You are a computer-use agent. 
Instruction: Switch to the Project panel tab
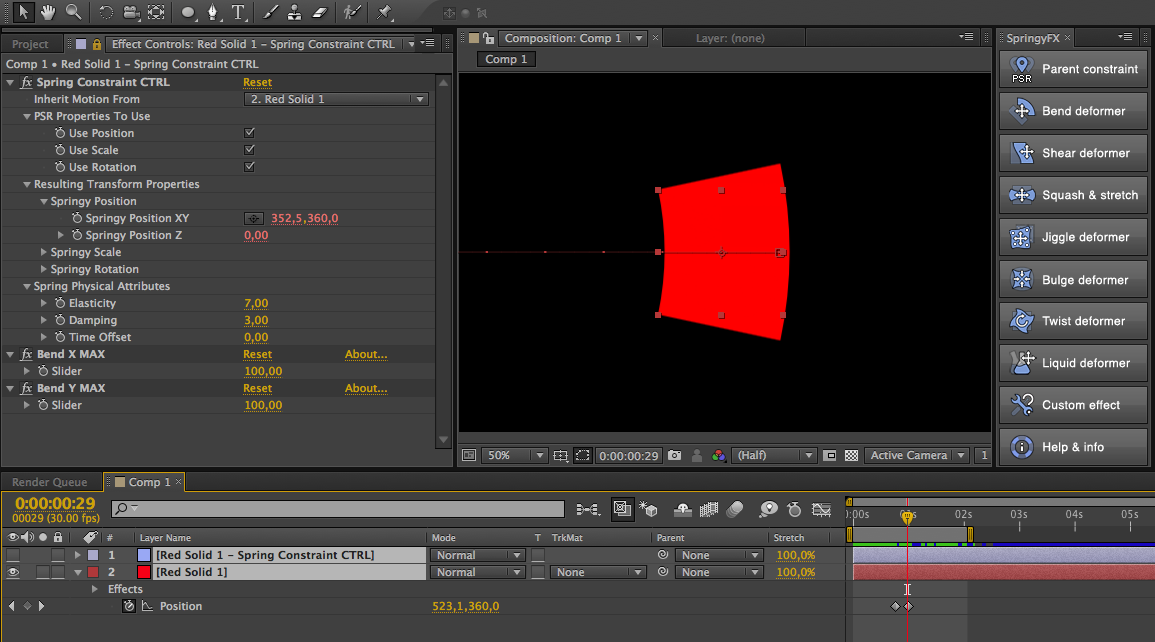(30, 44)
